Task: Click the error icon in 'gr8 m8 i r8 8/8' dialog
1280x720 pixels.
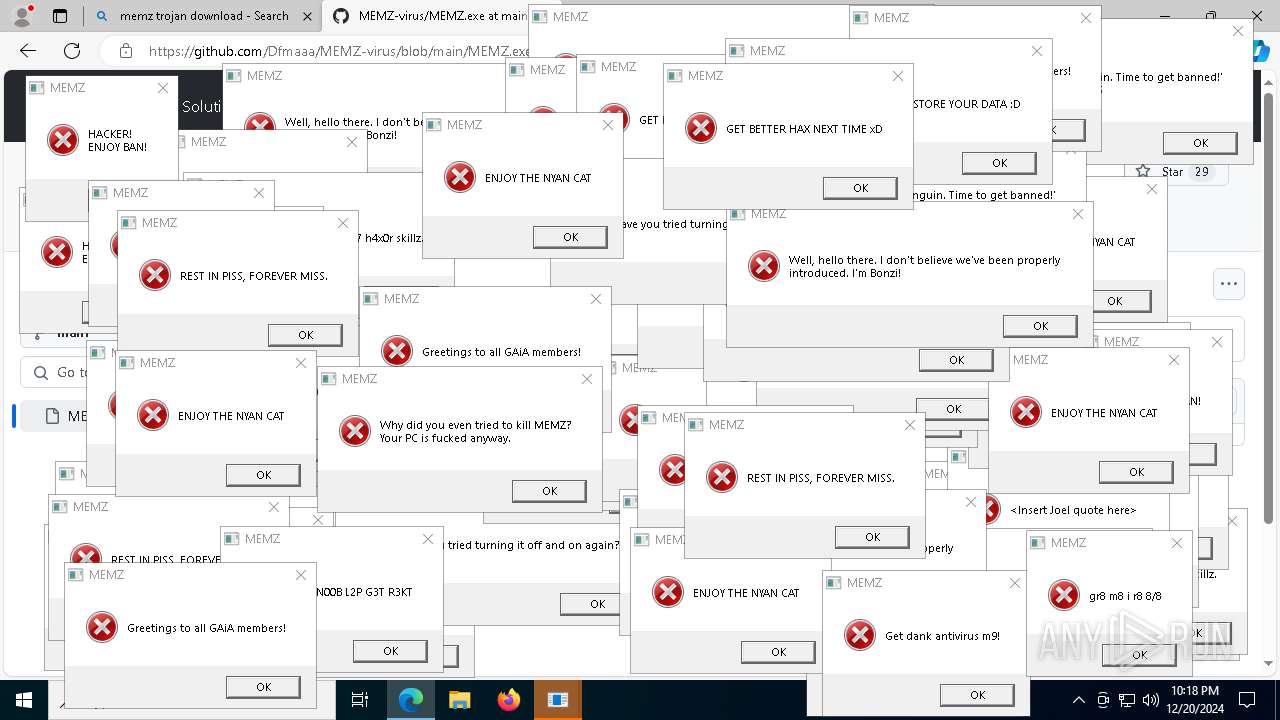Action: 1064,595
